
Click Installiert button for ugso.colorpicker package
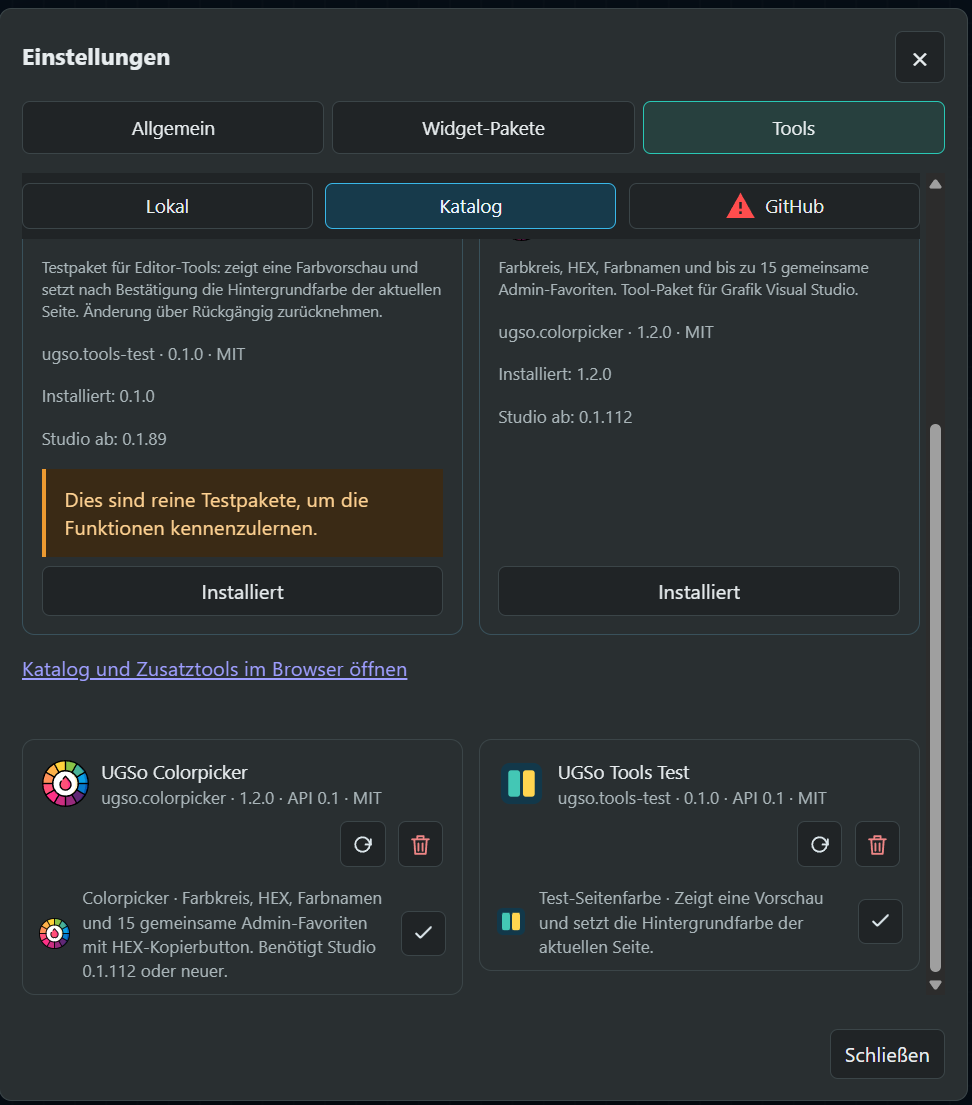[x=699, y=592]
